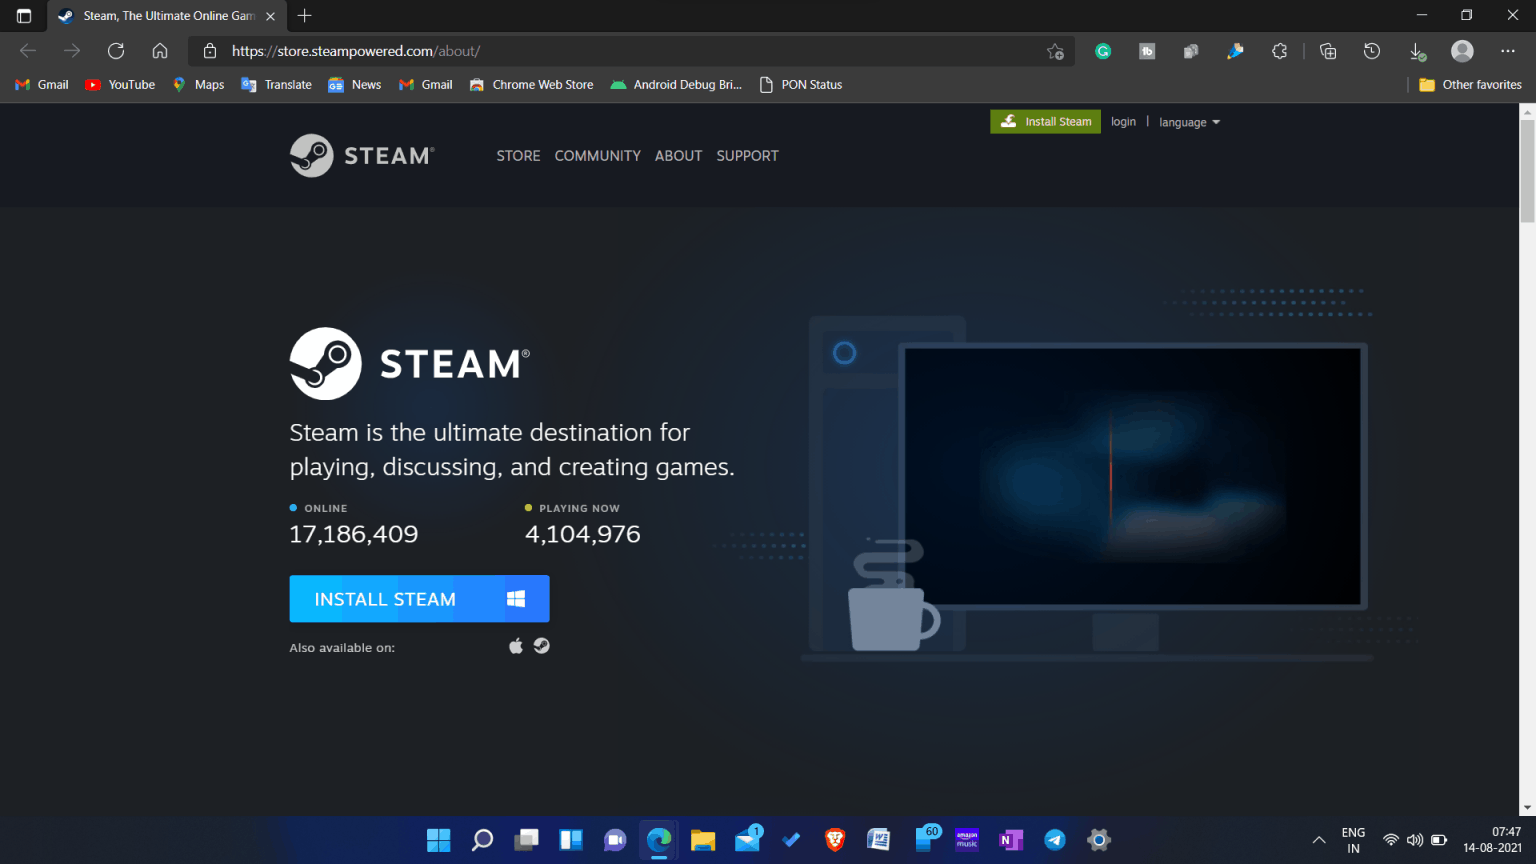Click the green Install Steam header button
The height and width of the screenshot is (864, 1536).
tap(1045, 122)
